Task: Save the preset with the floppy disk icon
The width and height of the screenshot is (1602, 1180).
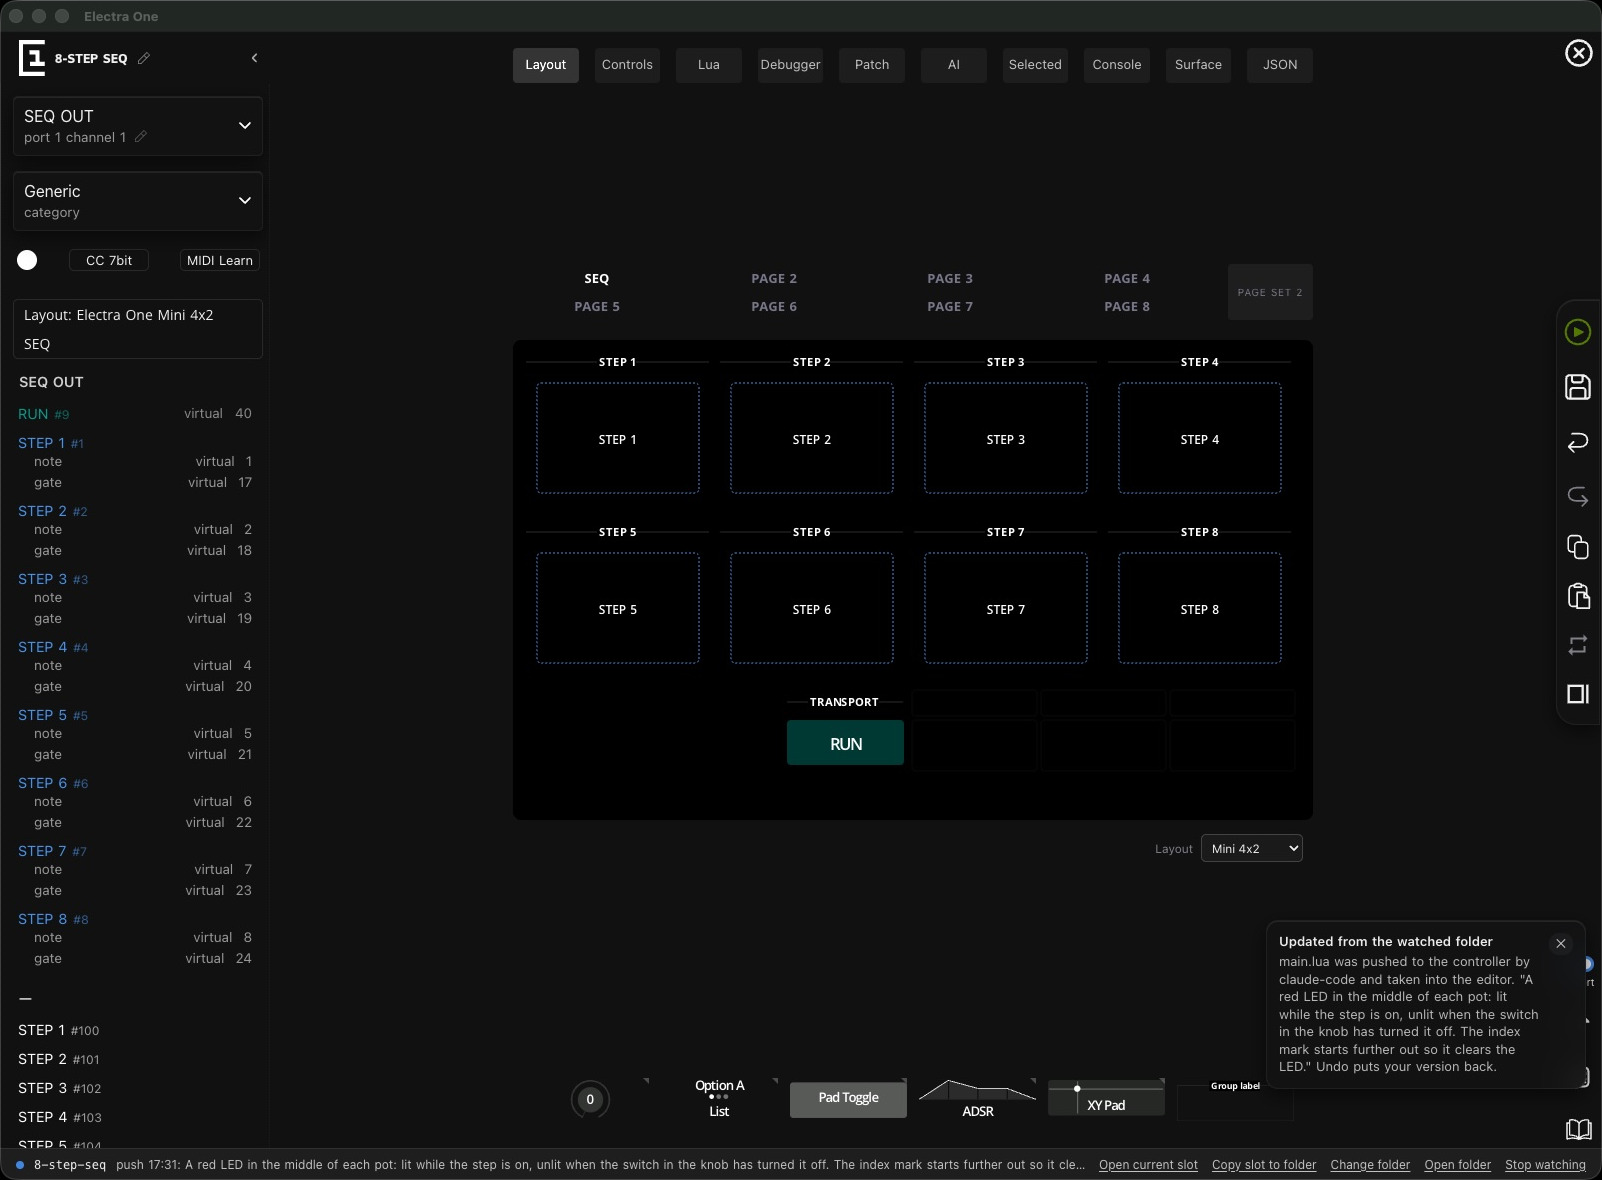Action: (1577, 387)
